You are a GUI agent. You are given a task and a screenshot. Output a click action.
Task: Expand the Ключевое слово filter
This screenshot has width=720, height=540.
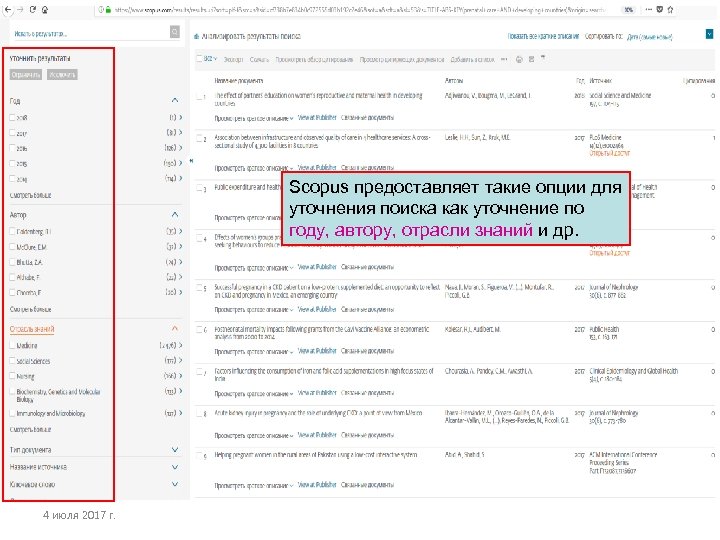tap(174, 484)
